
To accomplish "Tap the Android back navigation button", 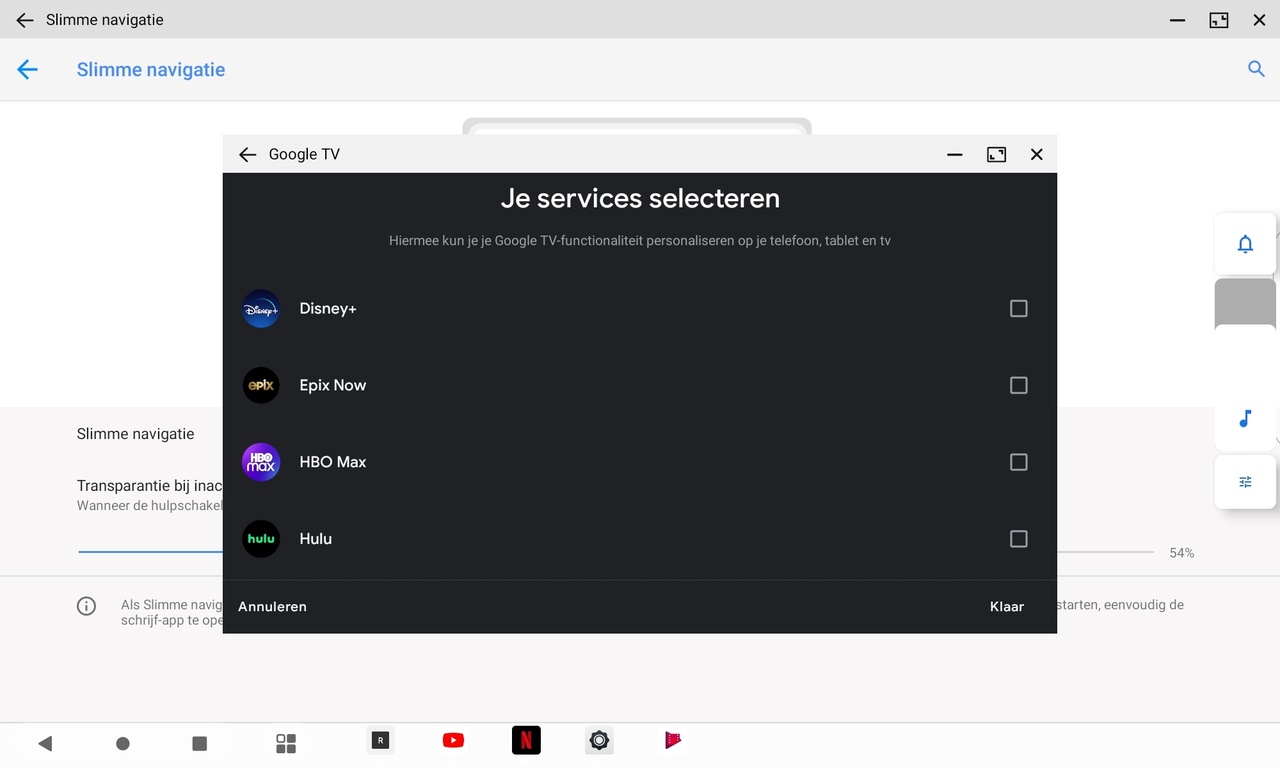I will point(45,743).
